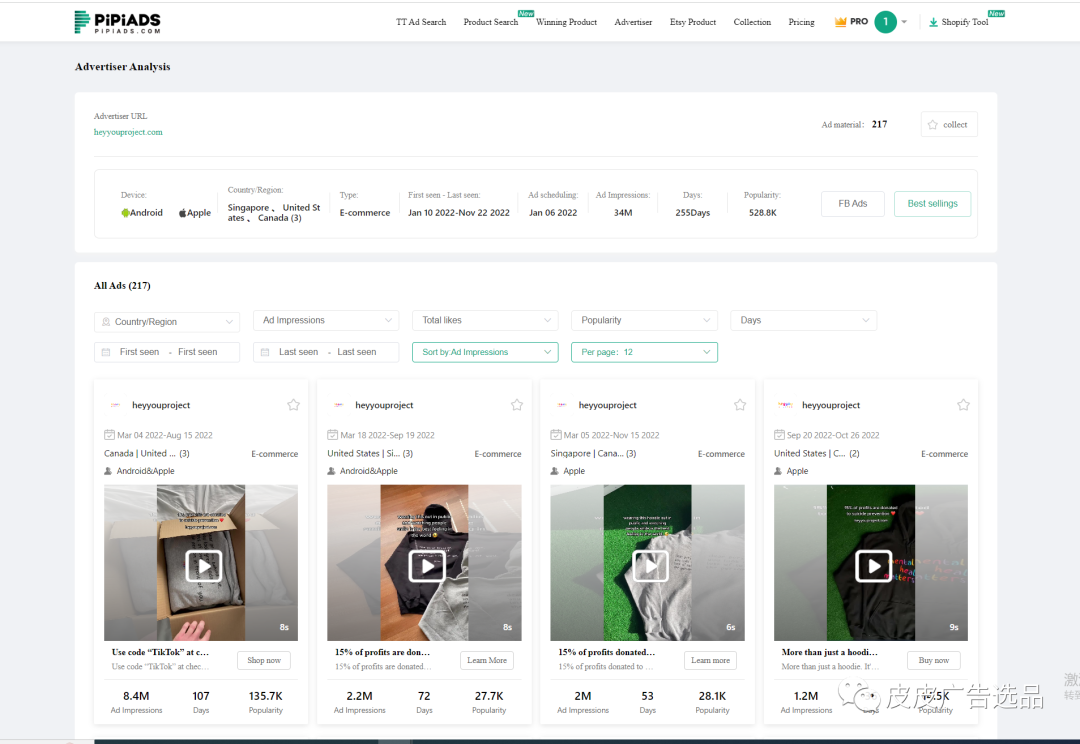1080x744 pixels.
Task: Open the Total likes filter dropdown
Action: pyautogui.click(x=485, y=320)
